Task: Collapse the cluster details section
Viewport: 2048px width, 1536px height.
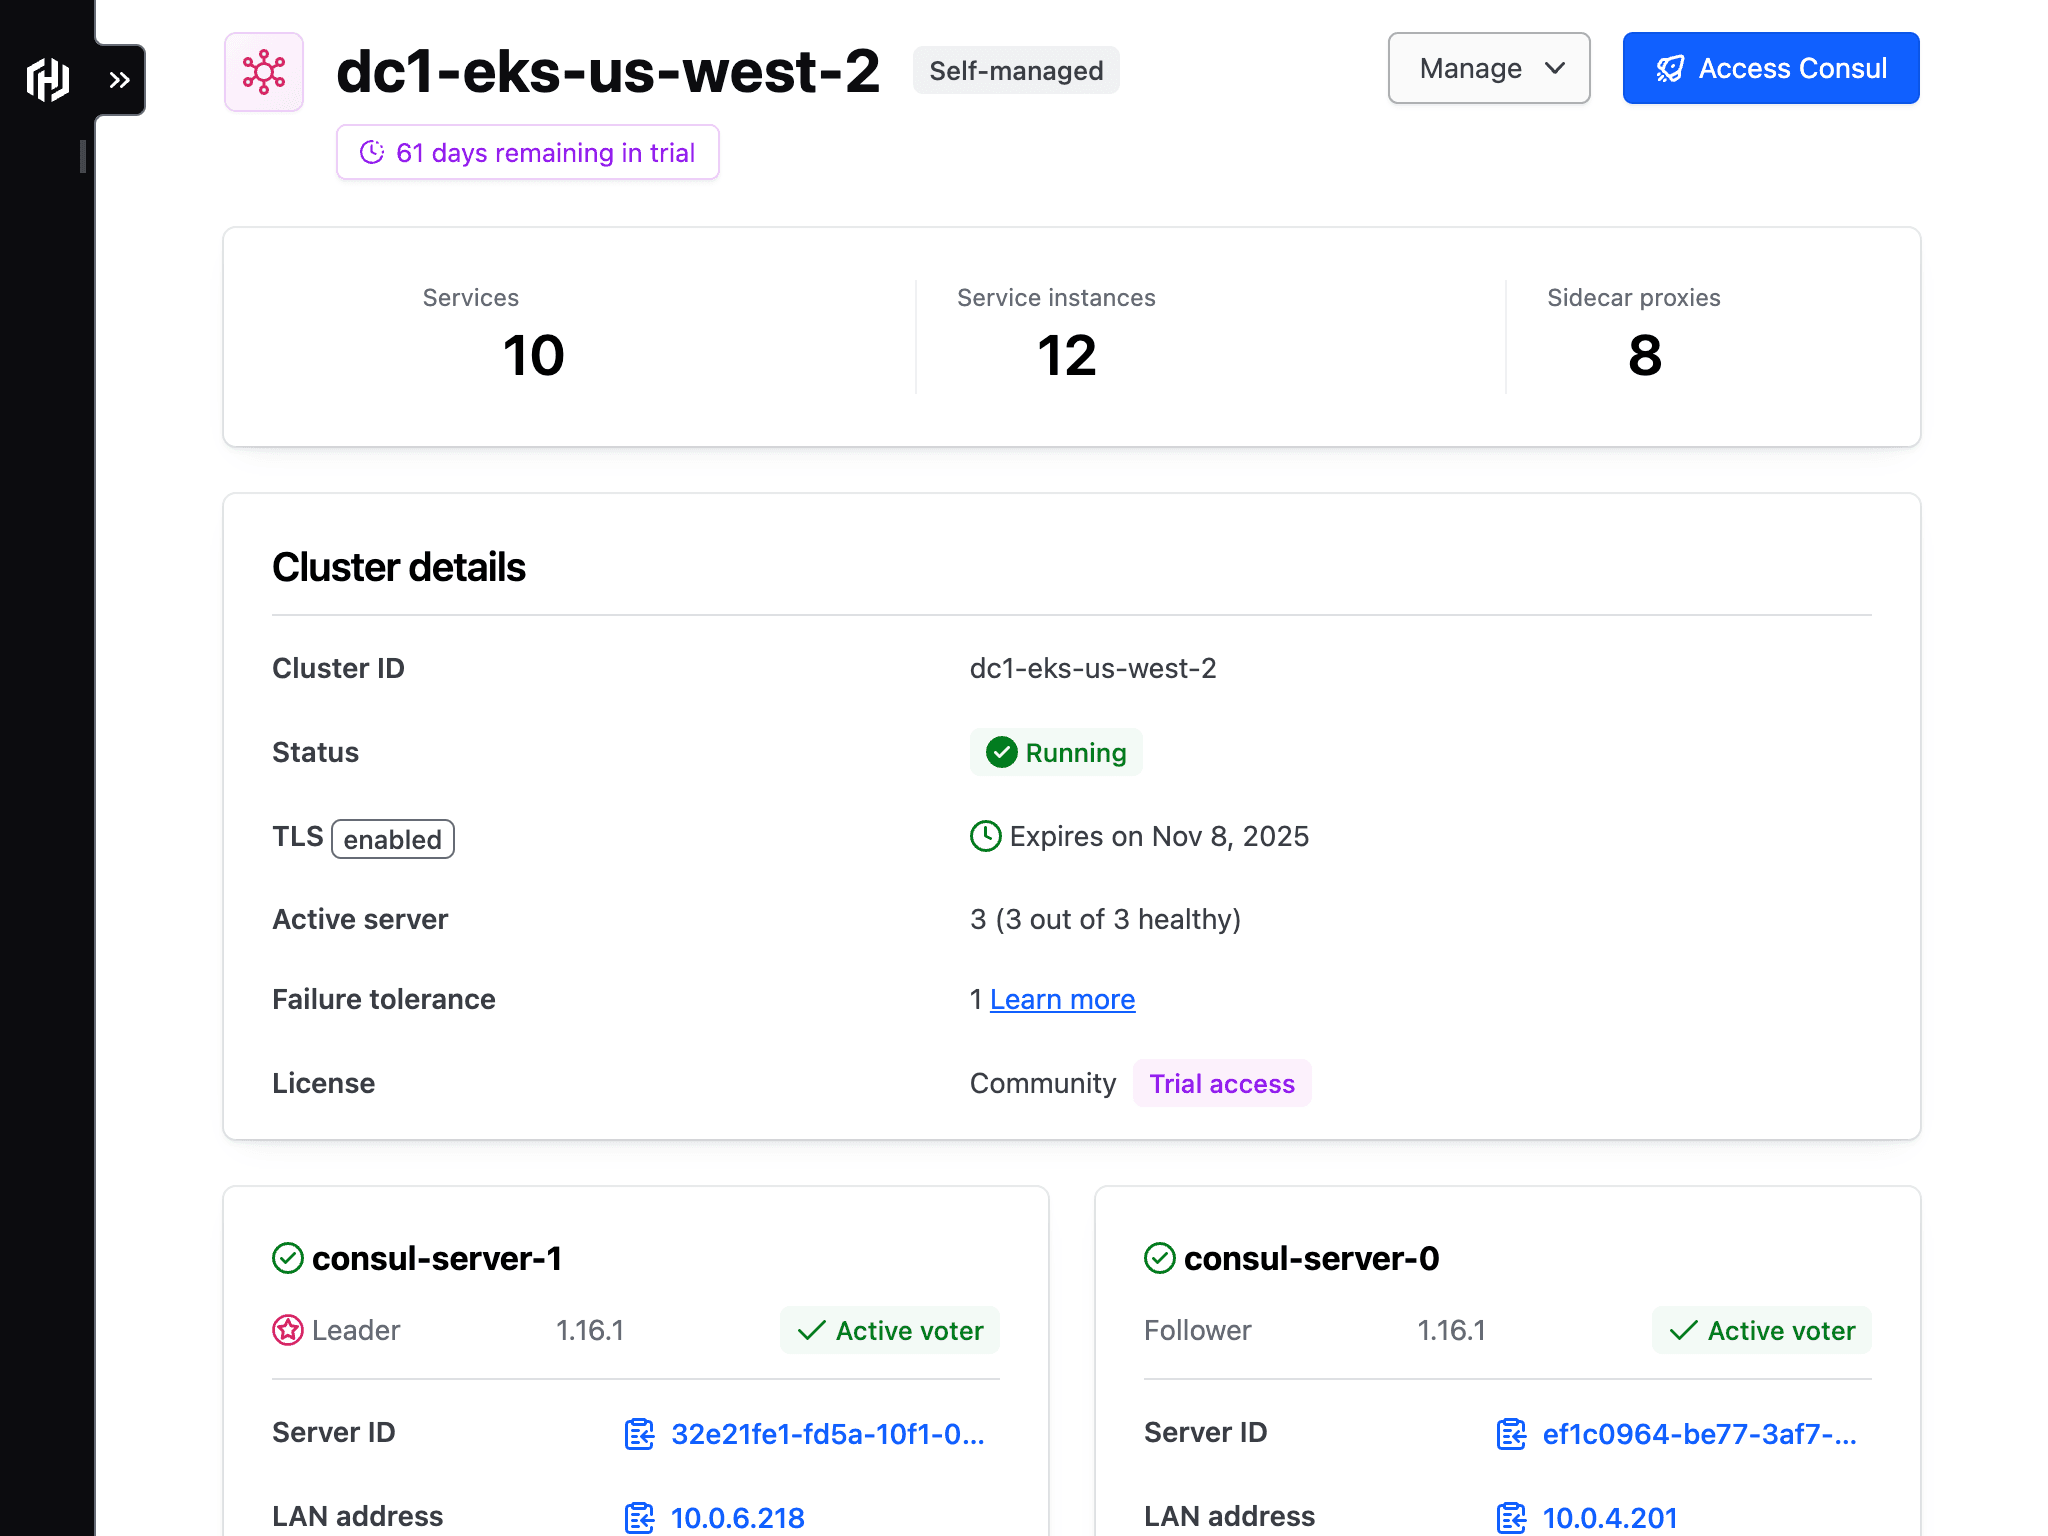Action: [x=398, y=568]
